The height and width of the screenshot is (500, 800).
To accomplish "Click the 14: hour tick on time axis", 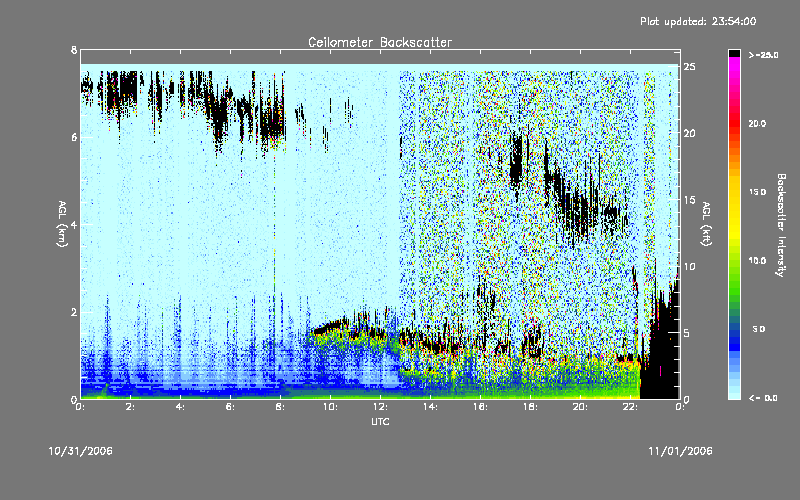I will tap(430, 407).
